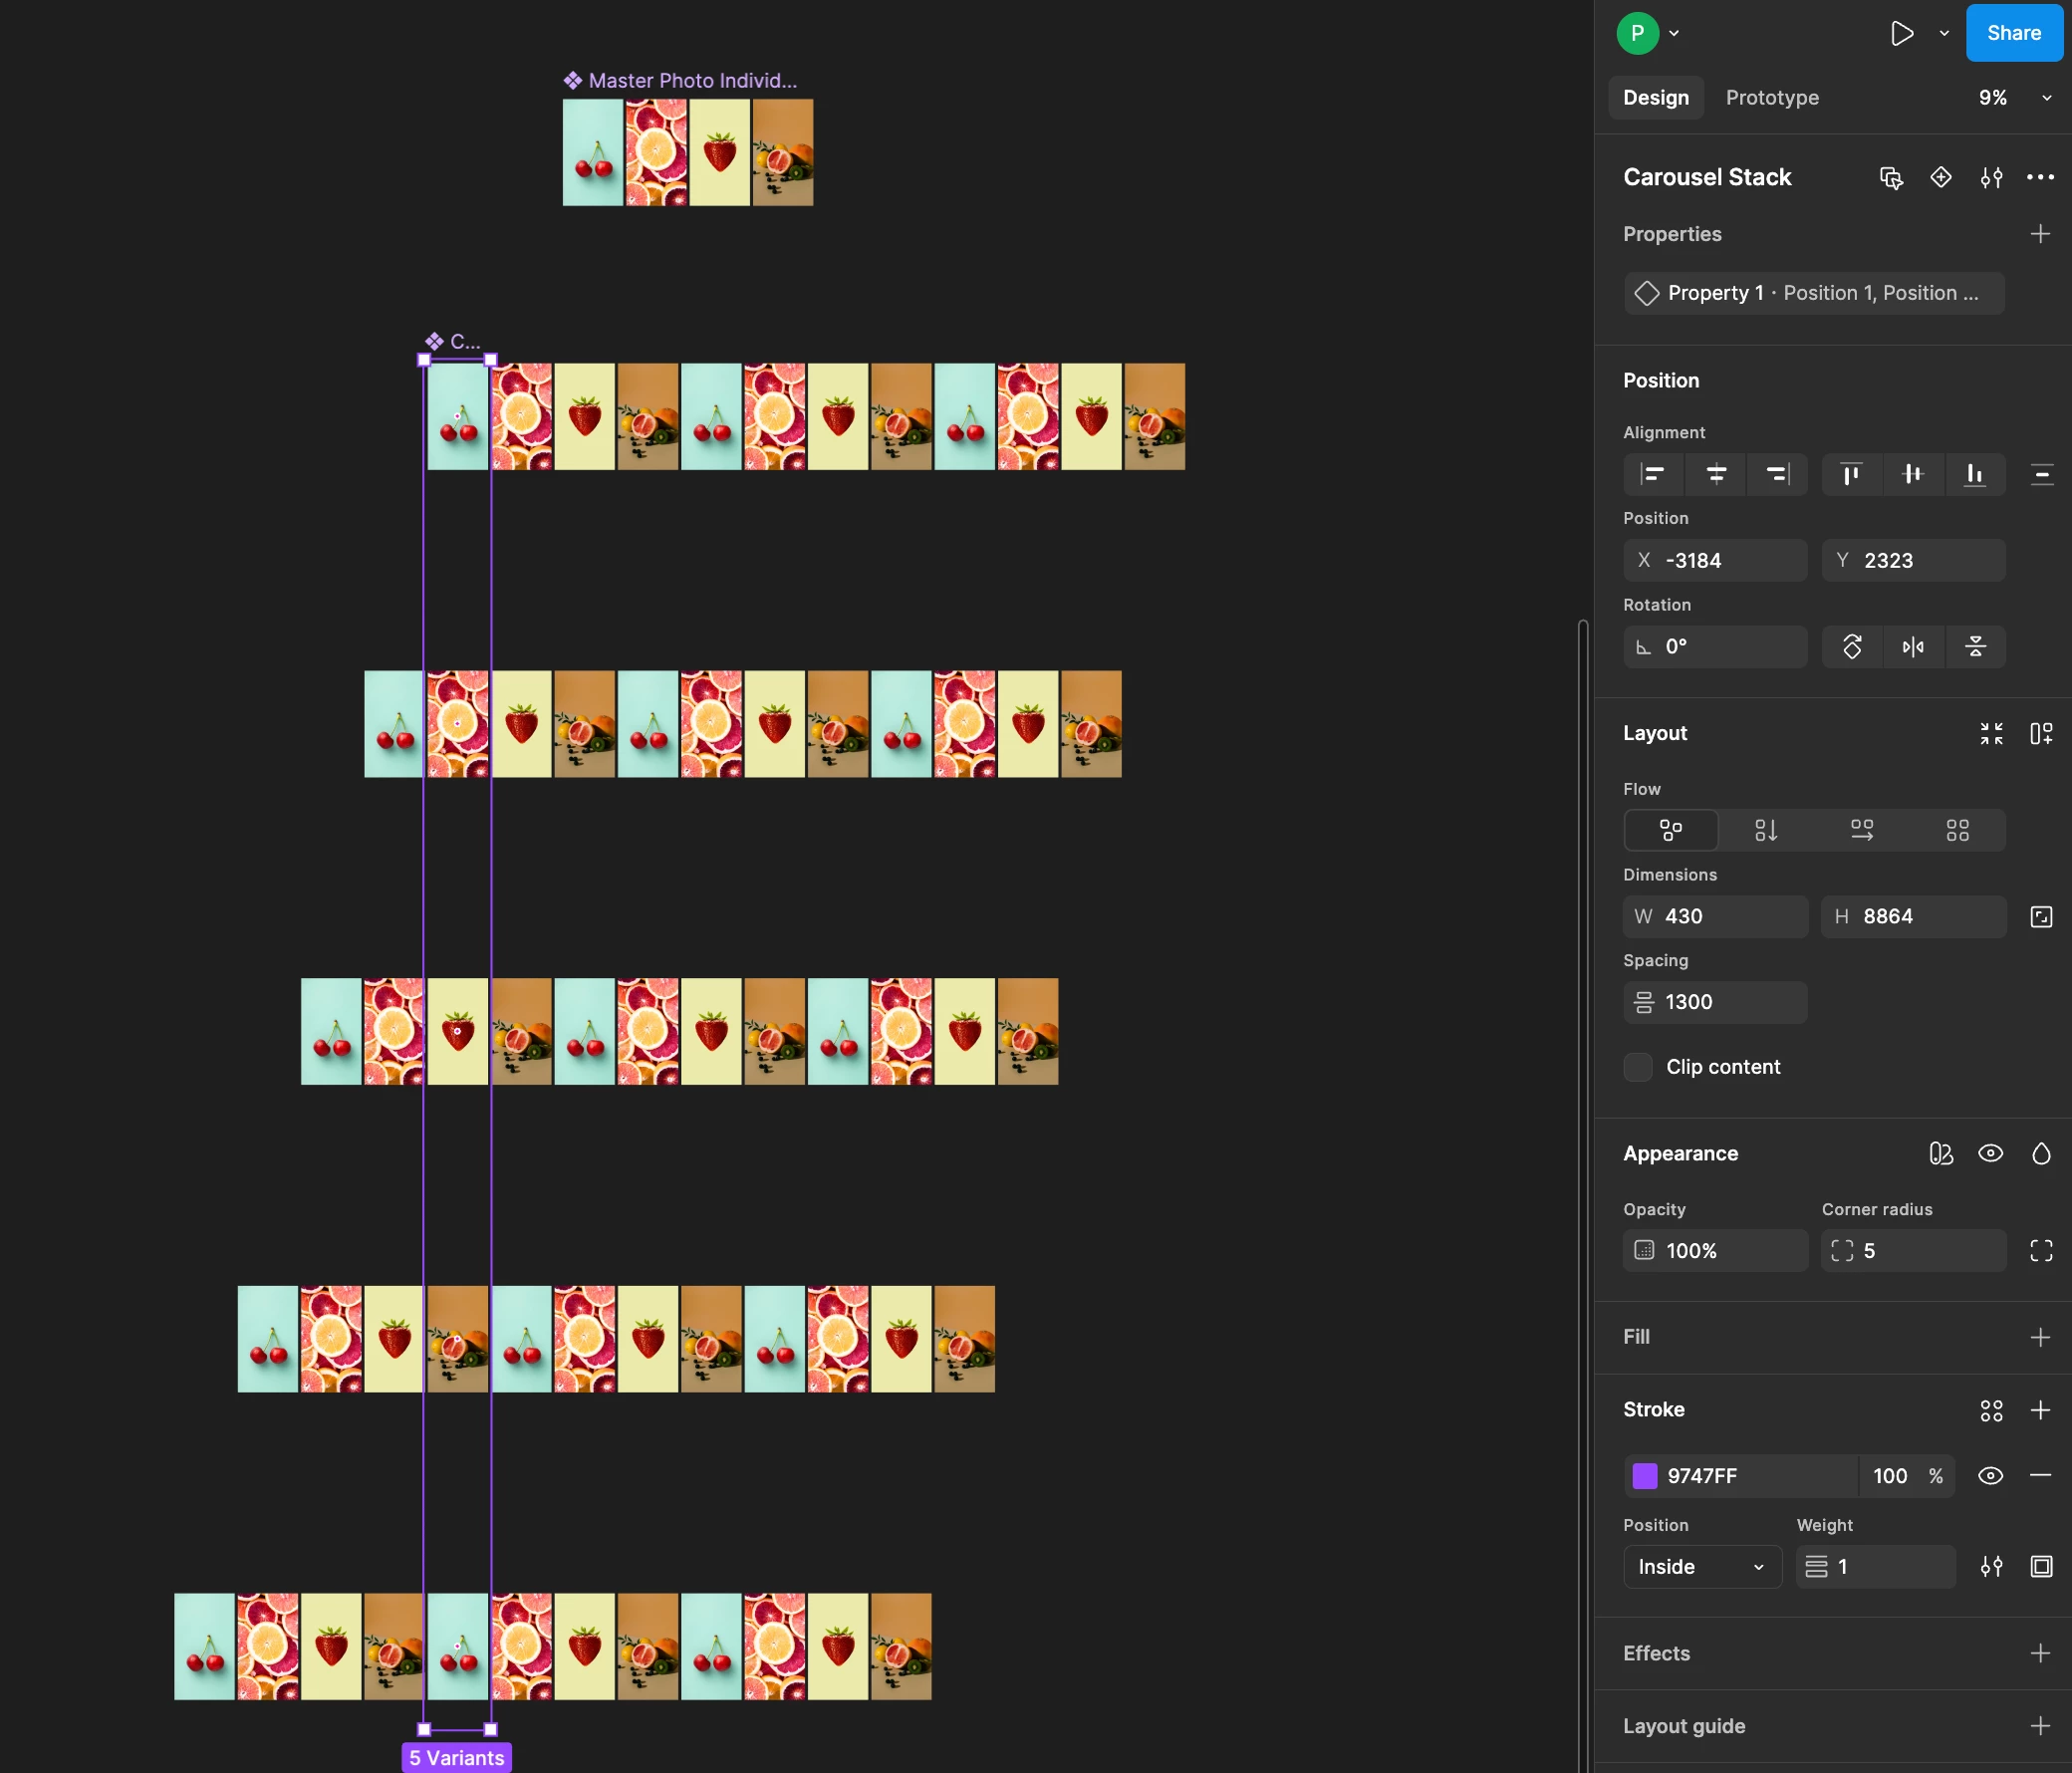Image resolution: width=2072 pixels, height=1773 pixels.
Task: Open the stroke position Inside dropdown
Action: [1701, 1567]
